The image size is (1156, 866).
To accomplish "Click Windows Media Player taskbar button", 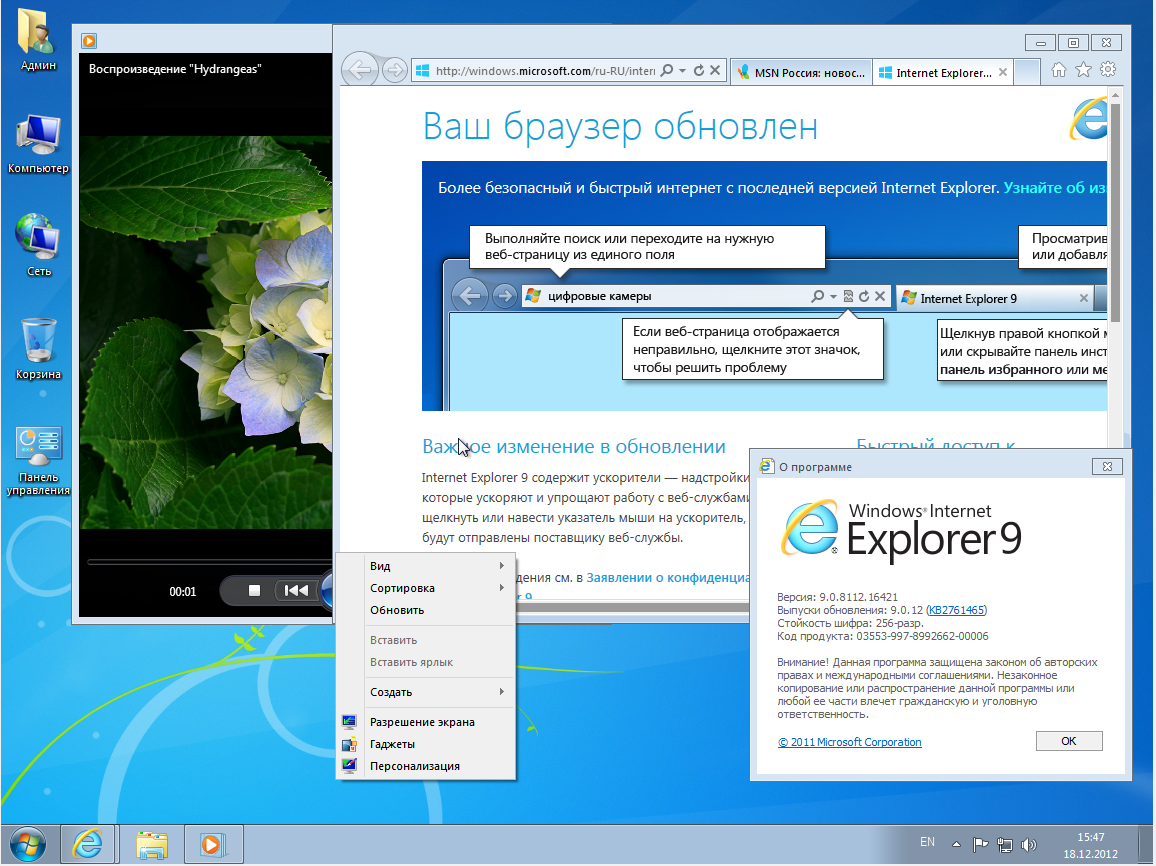I will pos(213,845).
